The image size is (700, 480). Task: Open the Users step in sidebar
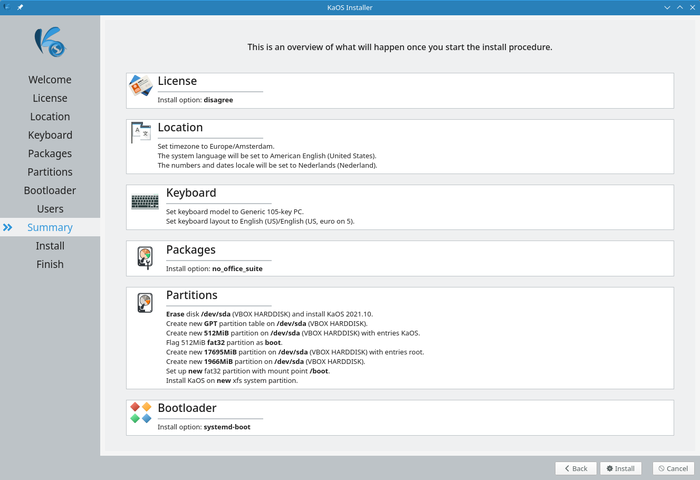50,209
